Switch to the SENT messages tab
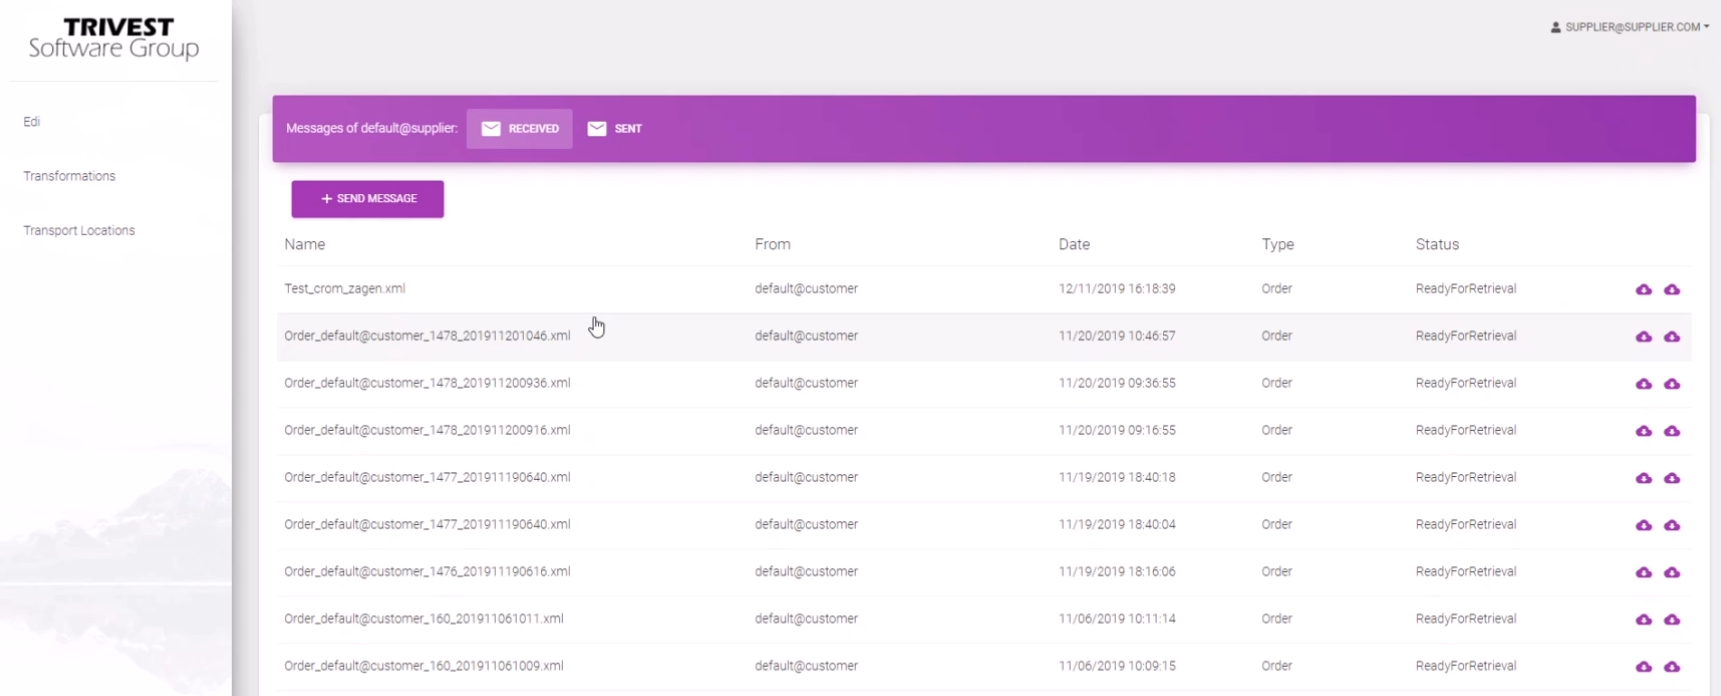 (x=615, y=128)
